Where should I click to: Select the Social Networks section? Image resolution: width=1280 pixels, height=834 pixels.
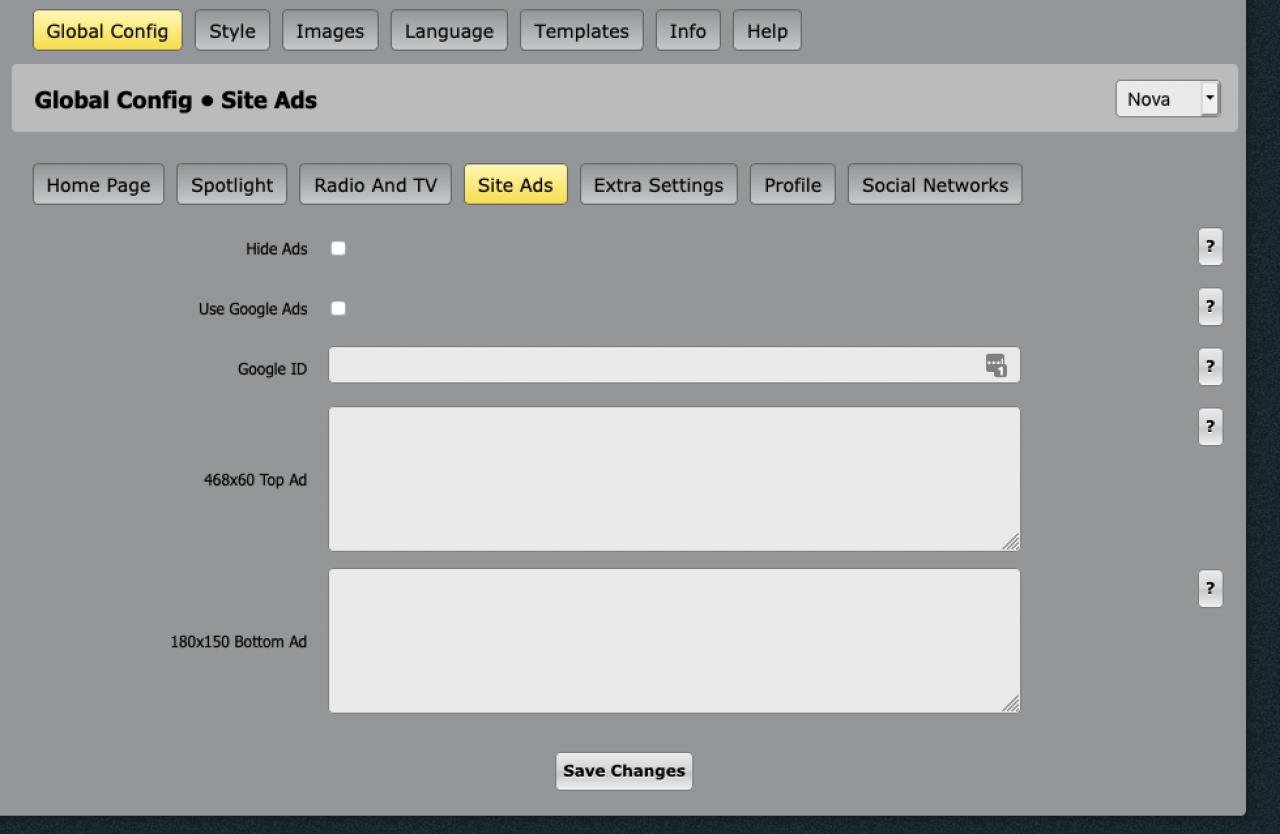pos(934,185)
